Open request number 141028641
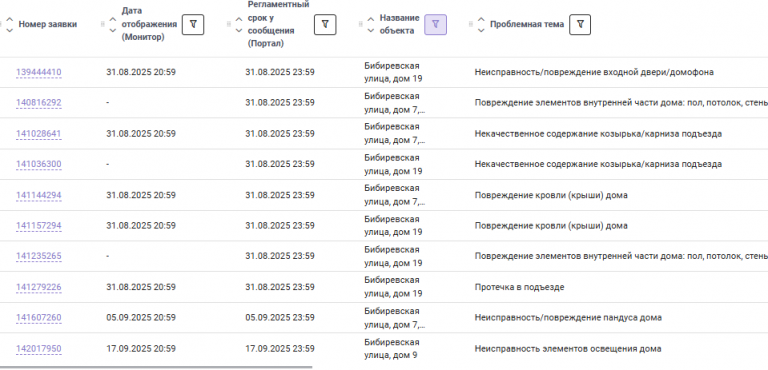This screenshot has height=370, width=768. pos(39,134)
